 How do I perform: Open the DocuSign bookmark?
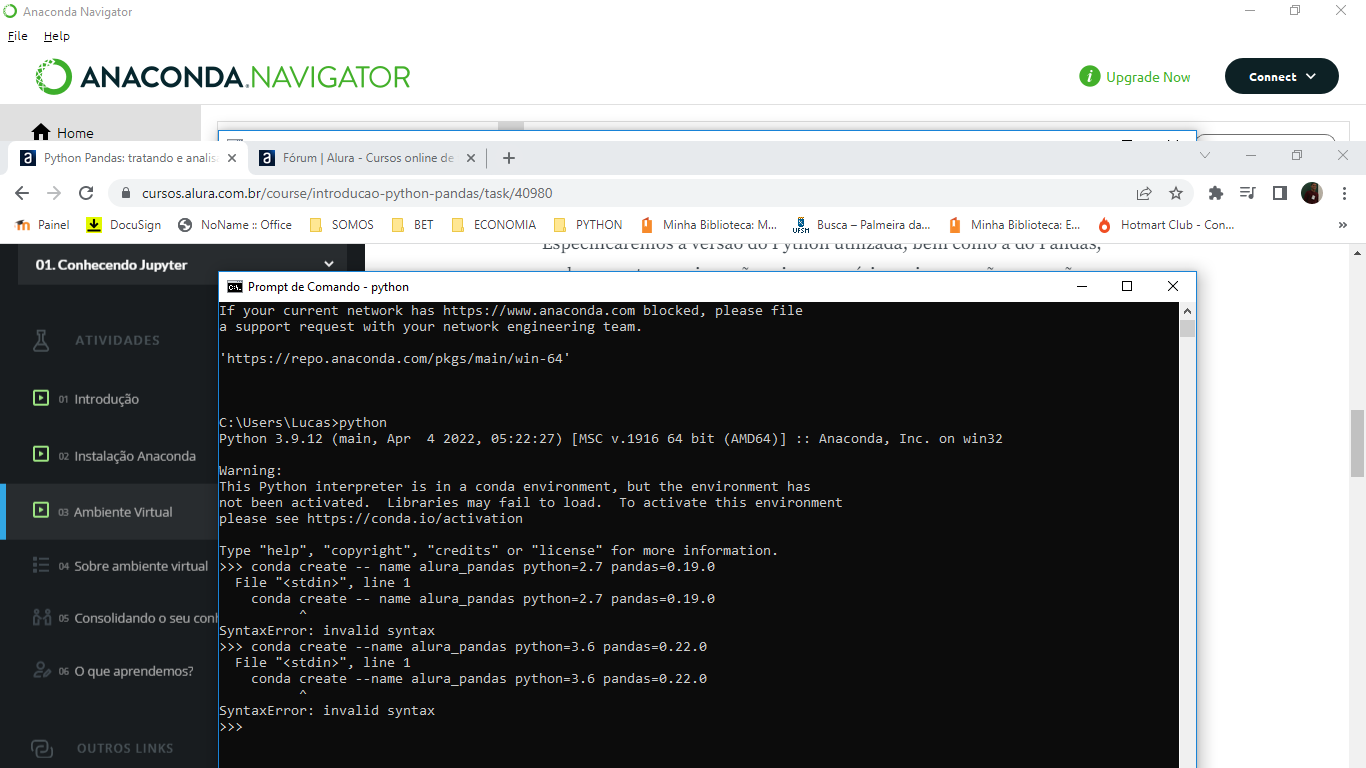click(x=124, y=225)
